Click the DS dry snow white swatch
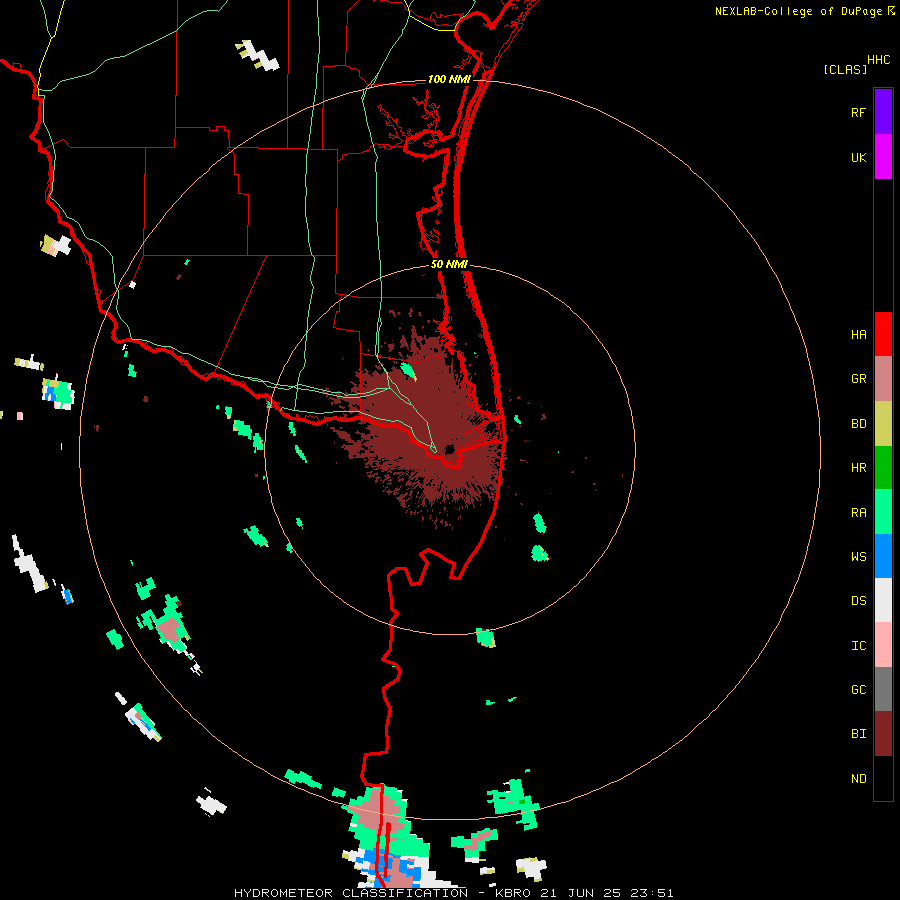900x900 pixels. coord(883,600)
